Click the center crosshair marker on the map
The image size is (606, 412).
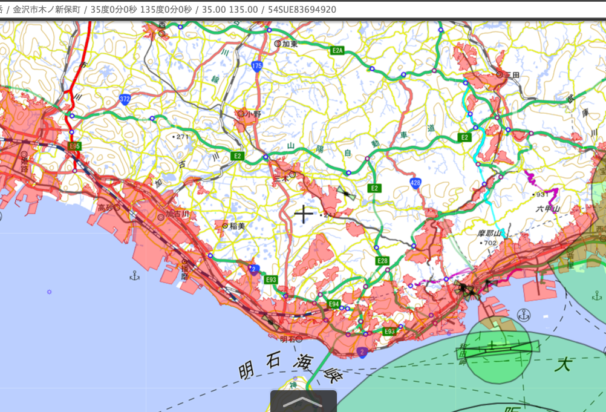pyautogui.click(x=304, y=214)
